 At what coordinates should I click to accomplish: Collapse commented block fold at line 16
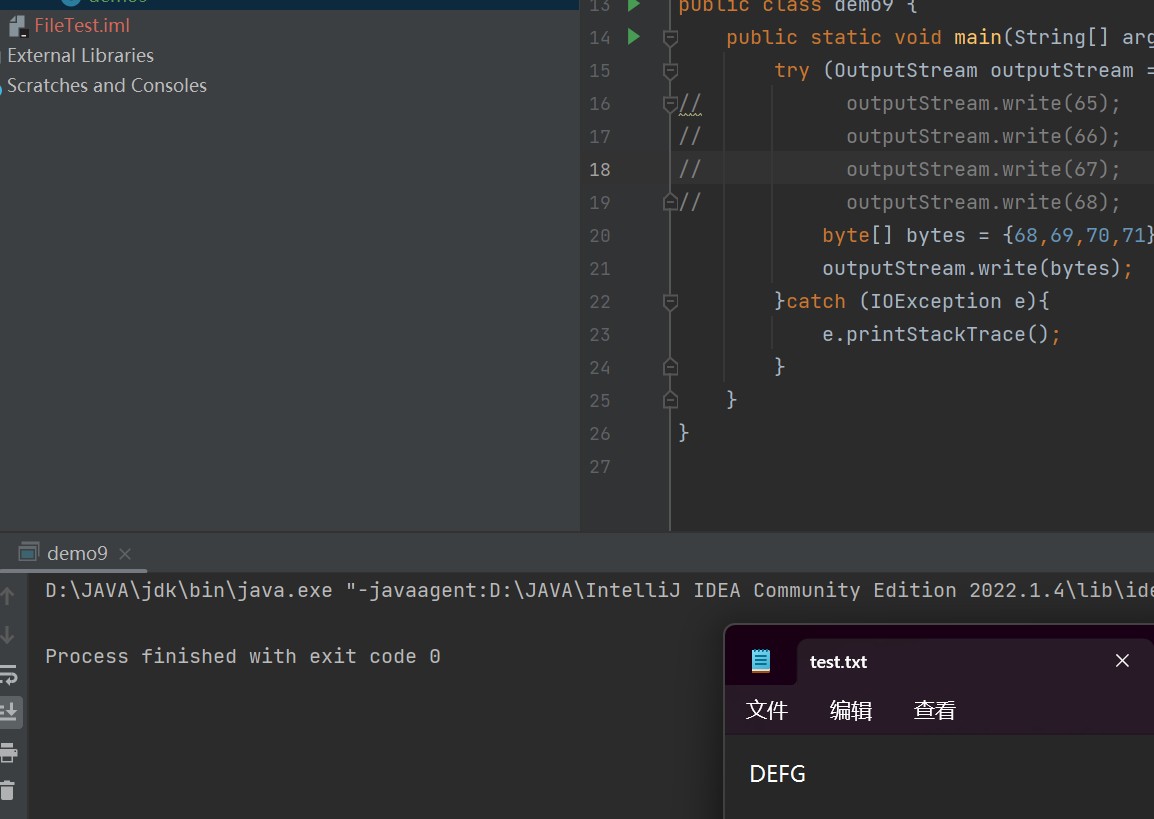pos(670,104)
